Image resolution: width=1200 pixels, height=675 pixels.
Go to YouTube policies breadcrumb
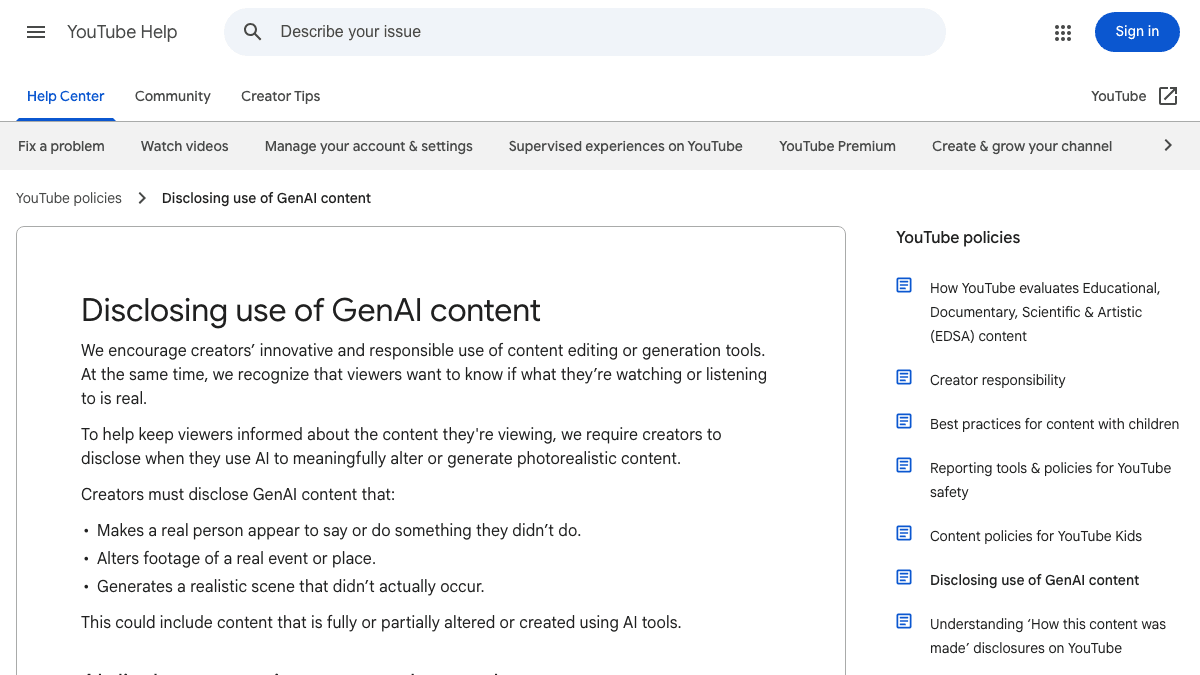[x=69, y=198]
